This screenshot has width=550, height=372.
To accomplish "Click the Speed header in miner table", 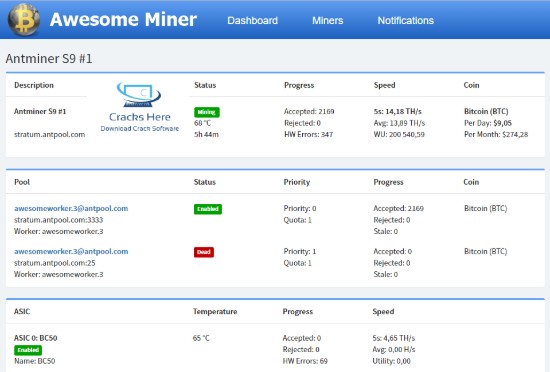I will pos(384,85).
